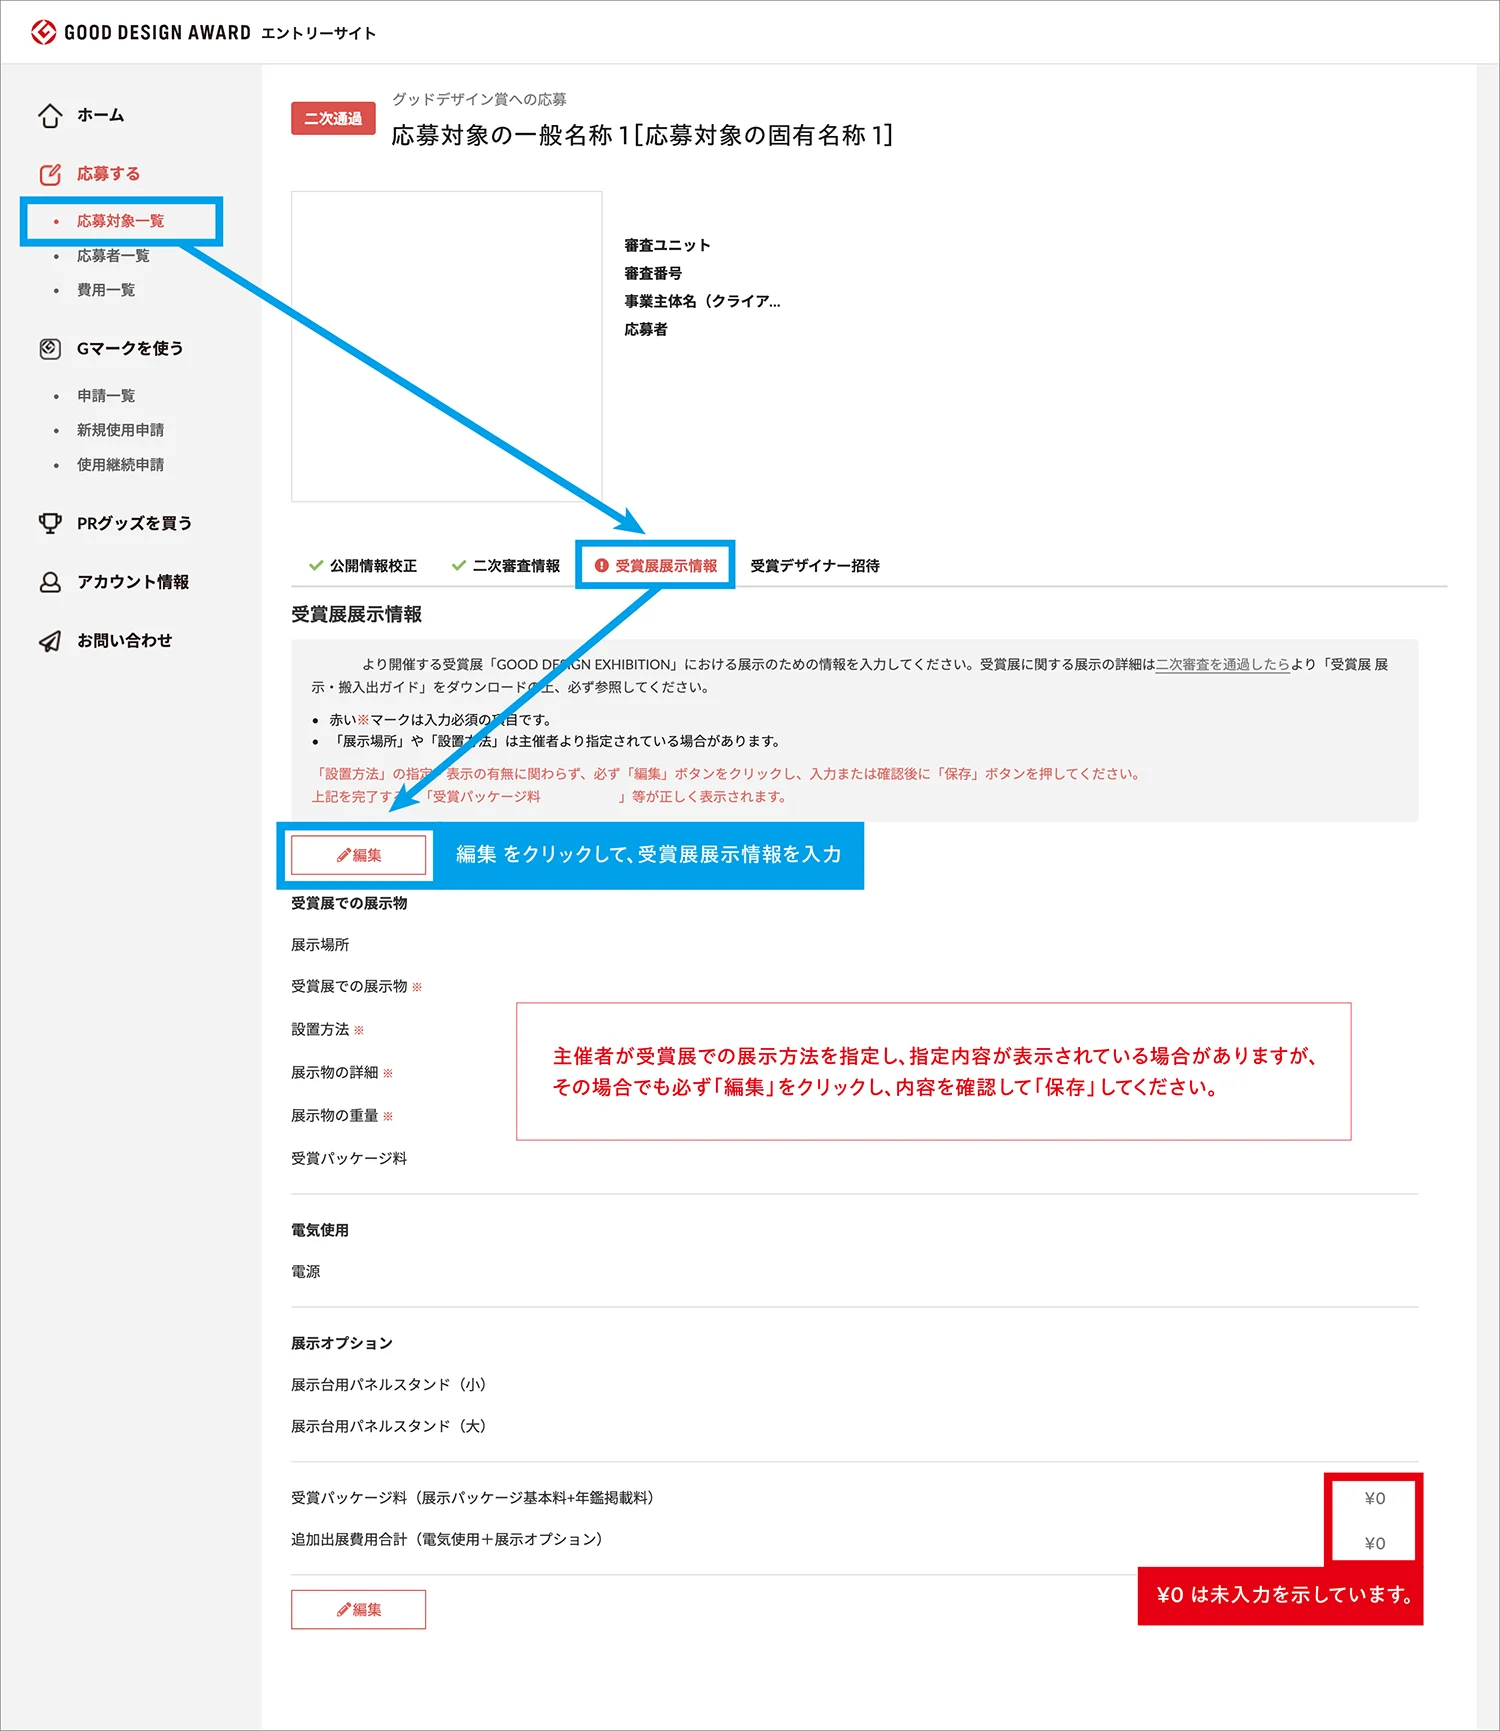1500x1731 pixels.
Task: Click the home icon beside ホーム
Action: pos(50,116)
